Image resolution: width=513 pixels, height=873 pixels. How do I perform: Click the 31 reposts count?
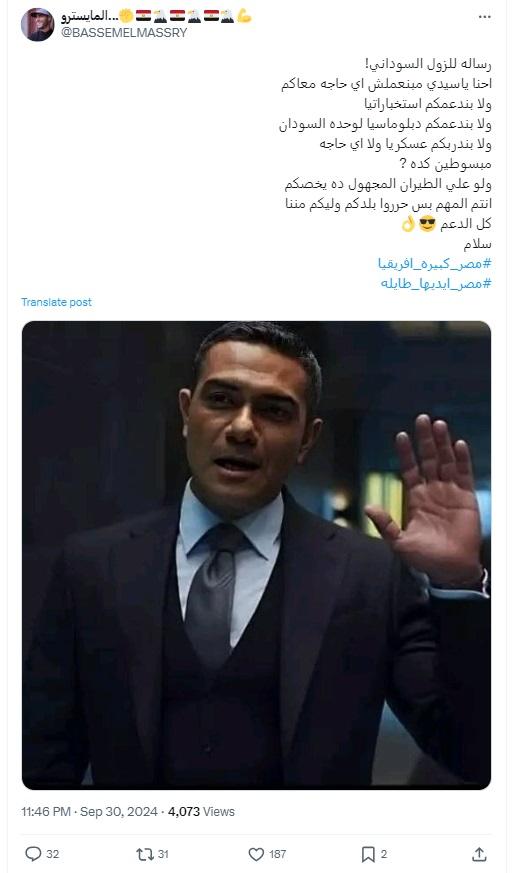163,854
